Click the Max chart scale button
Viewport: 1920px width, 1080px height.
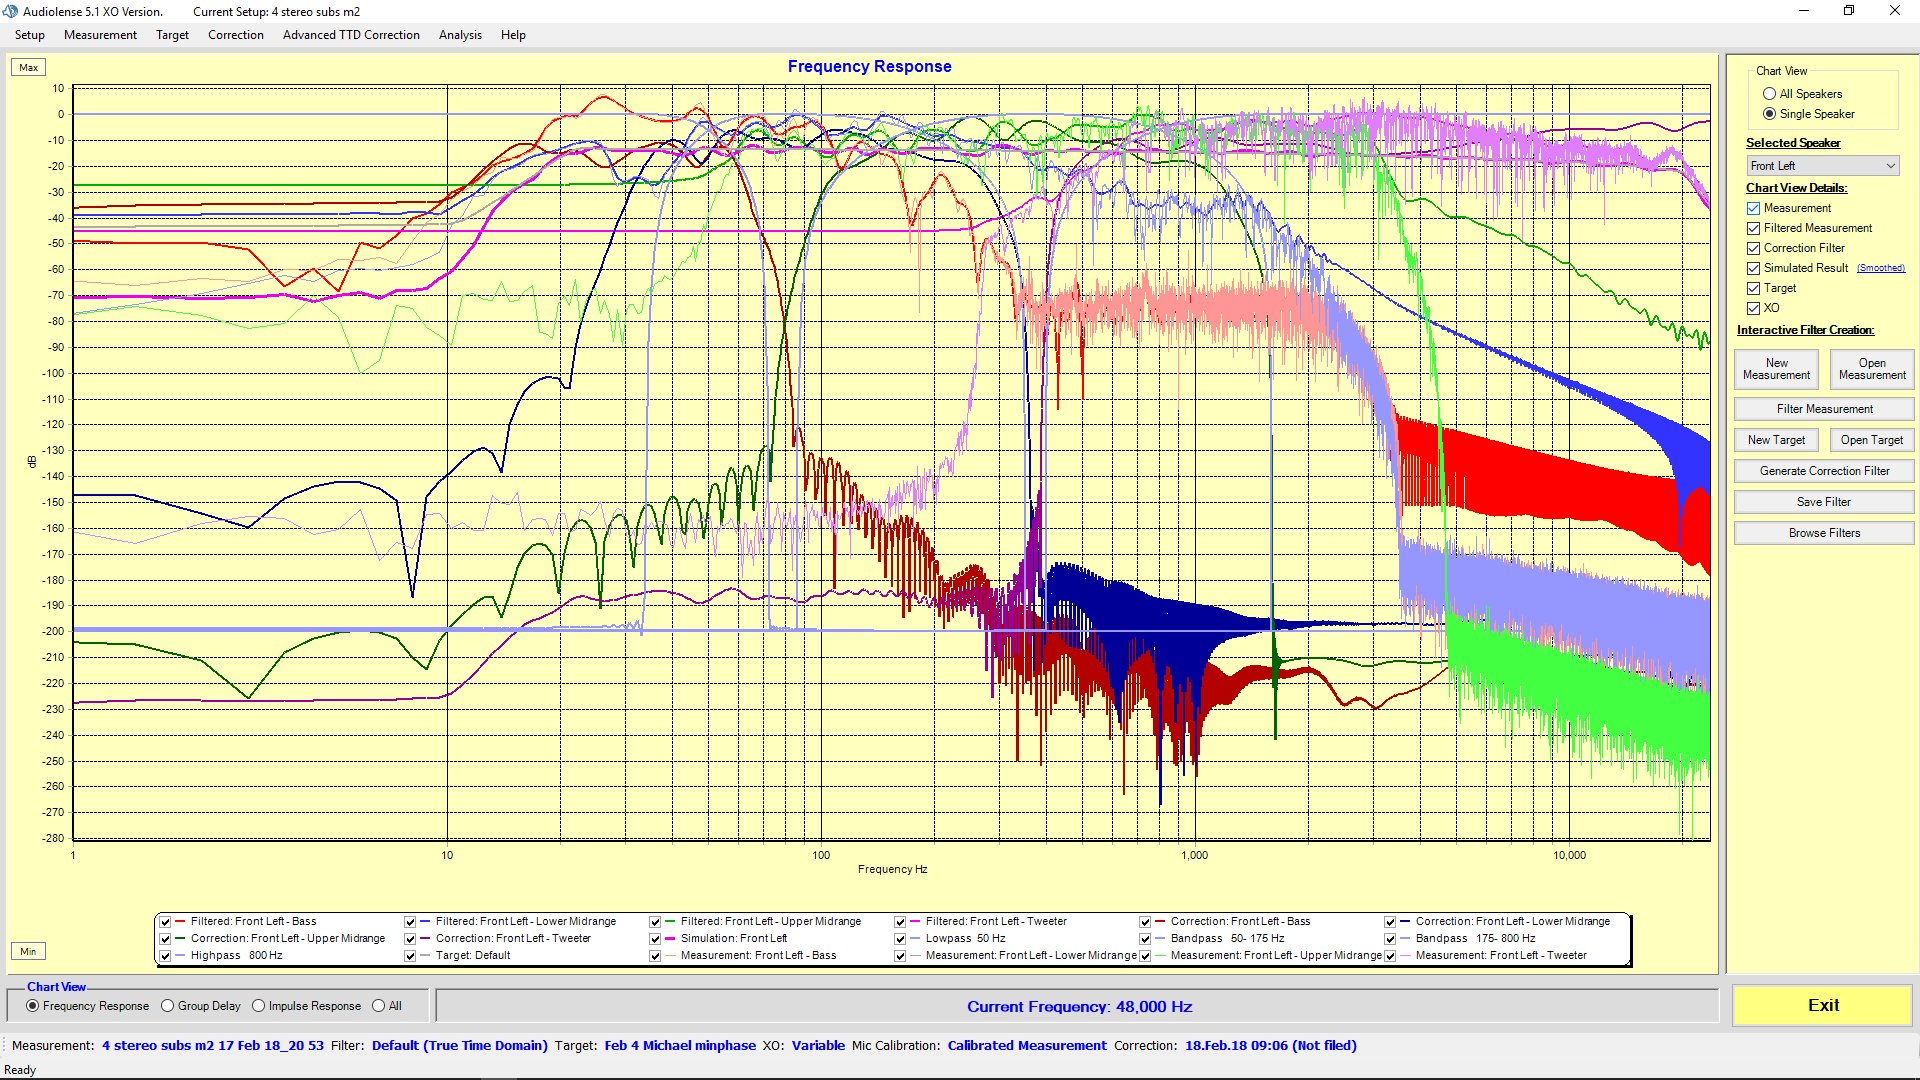pos(28,68)
